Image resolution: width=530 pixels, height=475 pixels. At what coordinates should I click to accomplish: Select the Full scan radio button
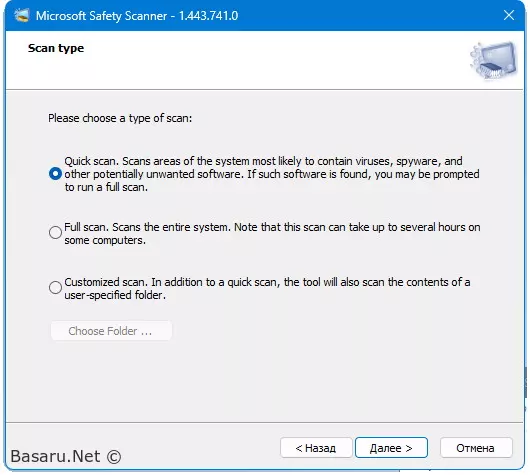tap(55, 233)
